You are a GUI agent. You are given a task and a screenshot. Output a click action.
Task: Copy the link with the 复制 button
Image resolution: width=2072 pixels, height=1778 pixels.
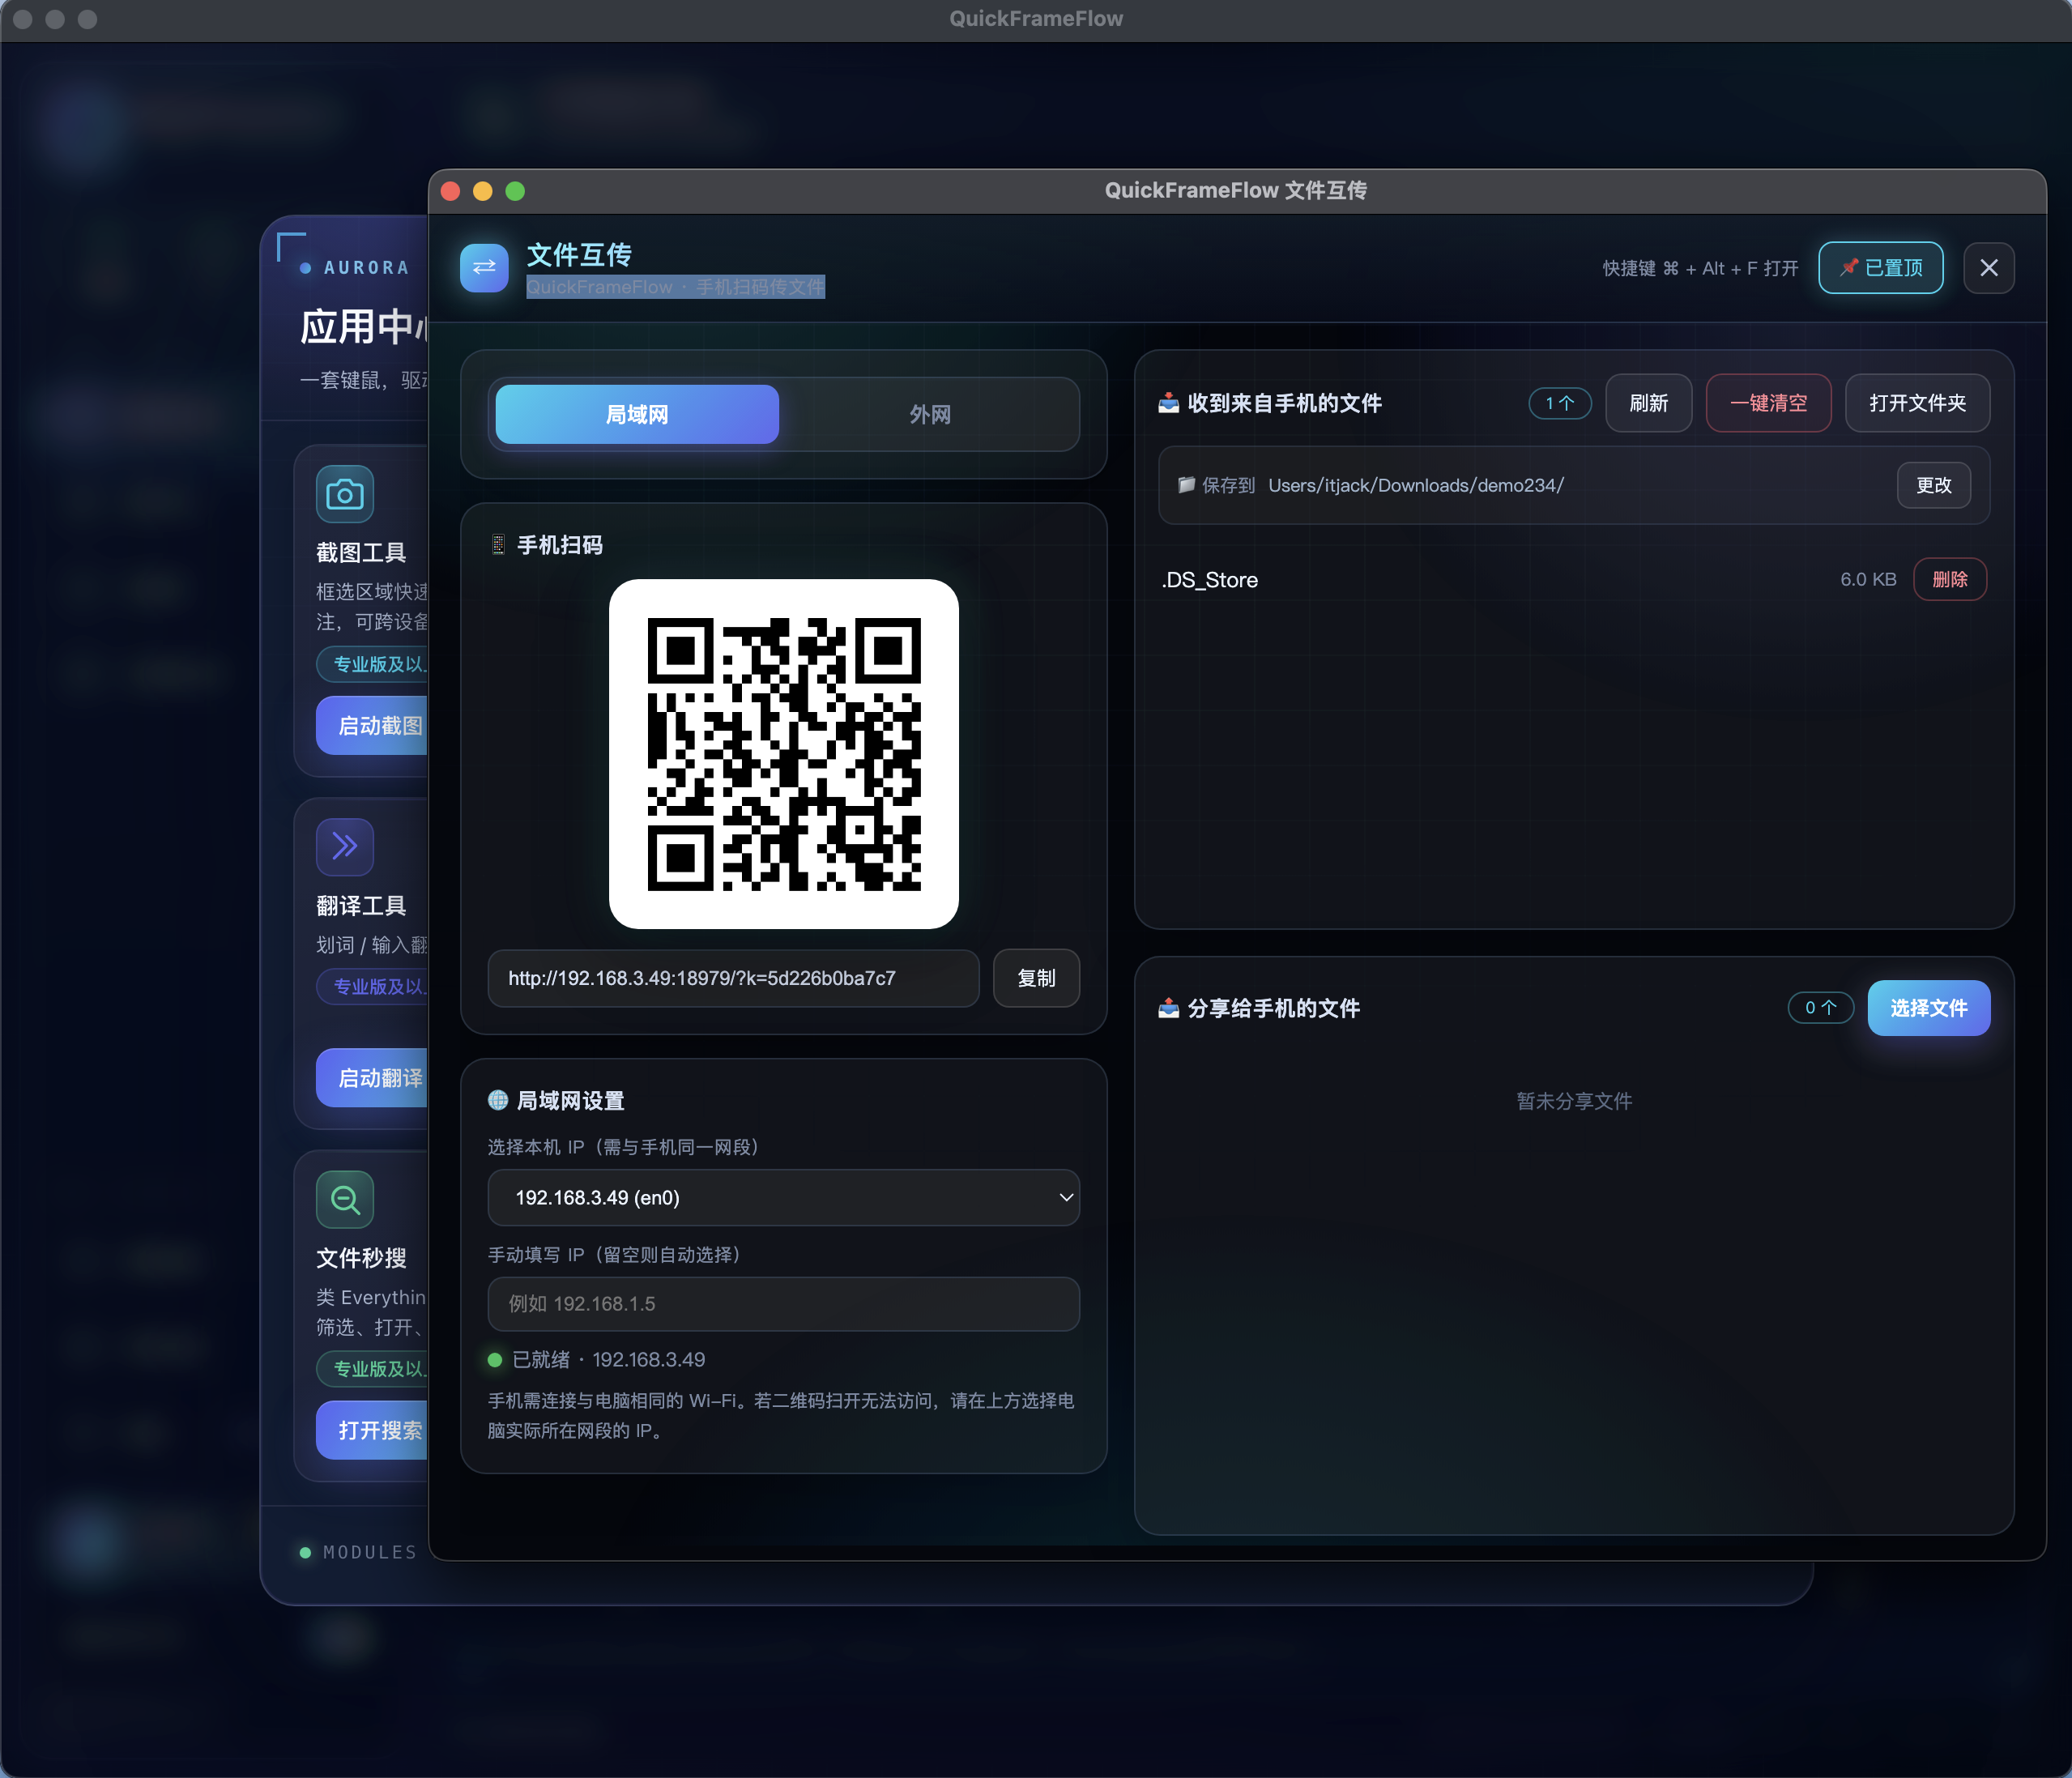(x=1036, y=978)
